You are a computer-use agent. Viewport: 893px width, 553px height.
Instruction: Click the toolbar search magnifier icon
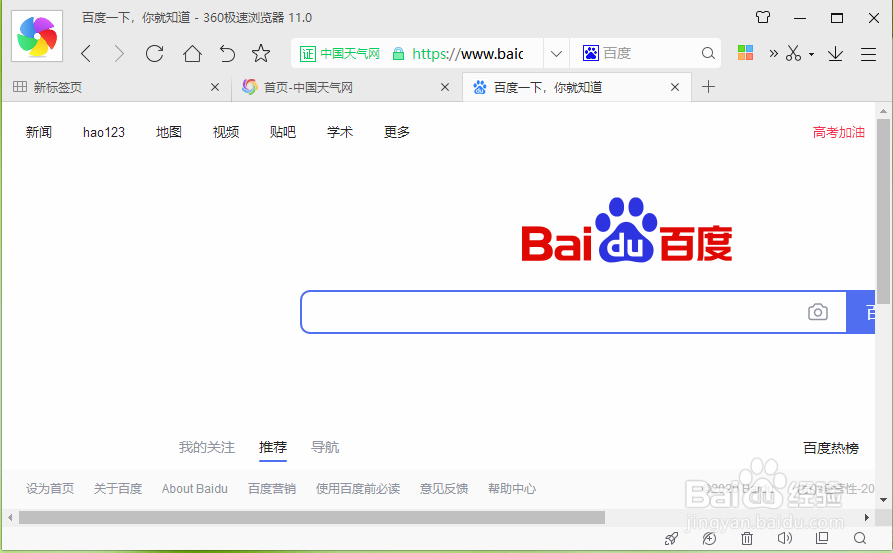708,53
